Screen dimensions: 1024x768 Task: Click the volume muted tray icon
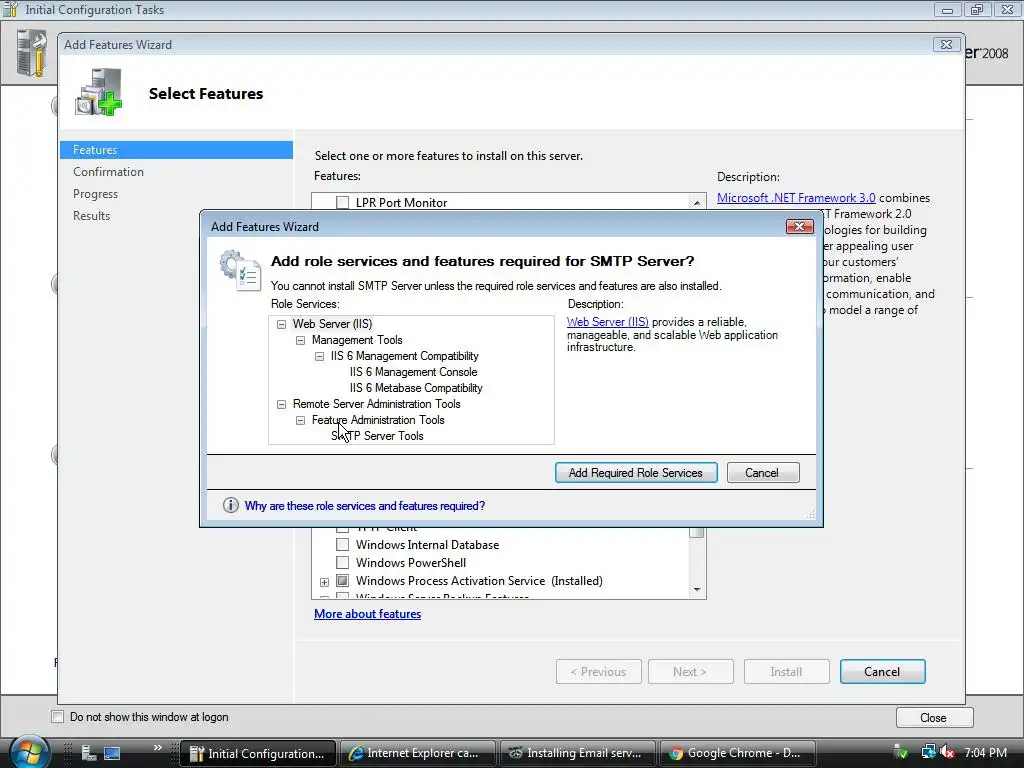947,752
